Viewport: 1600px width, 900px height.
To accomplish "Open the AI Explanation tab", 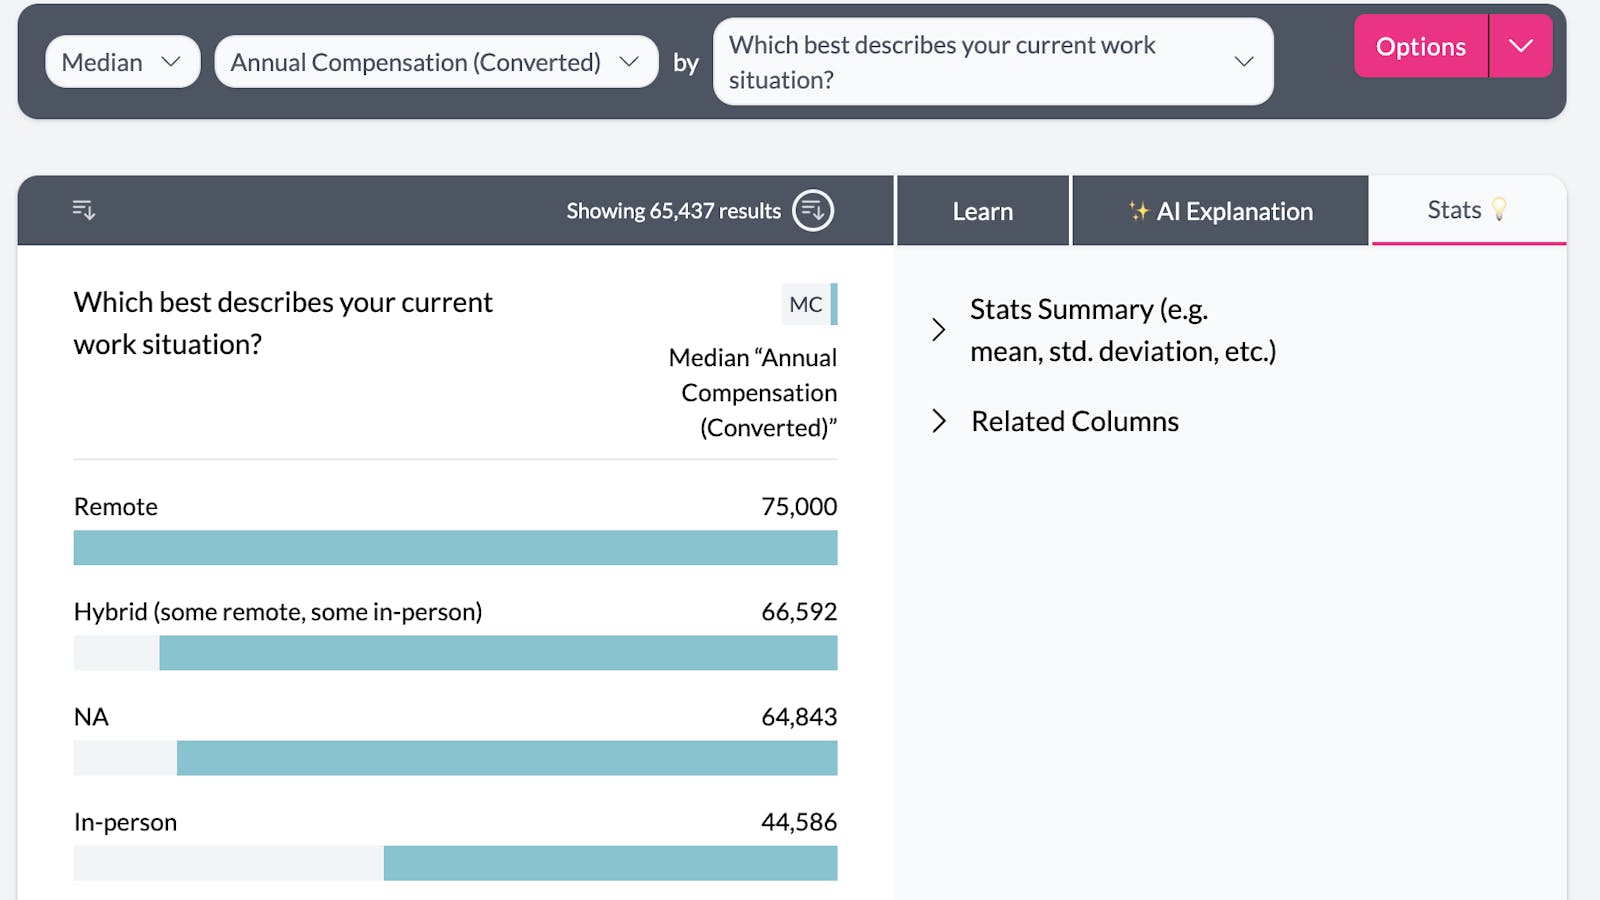I will 1220,211.
